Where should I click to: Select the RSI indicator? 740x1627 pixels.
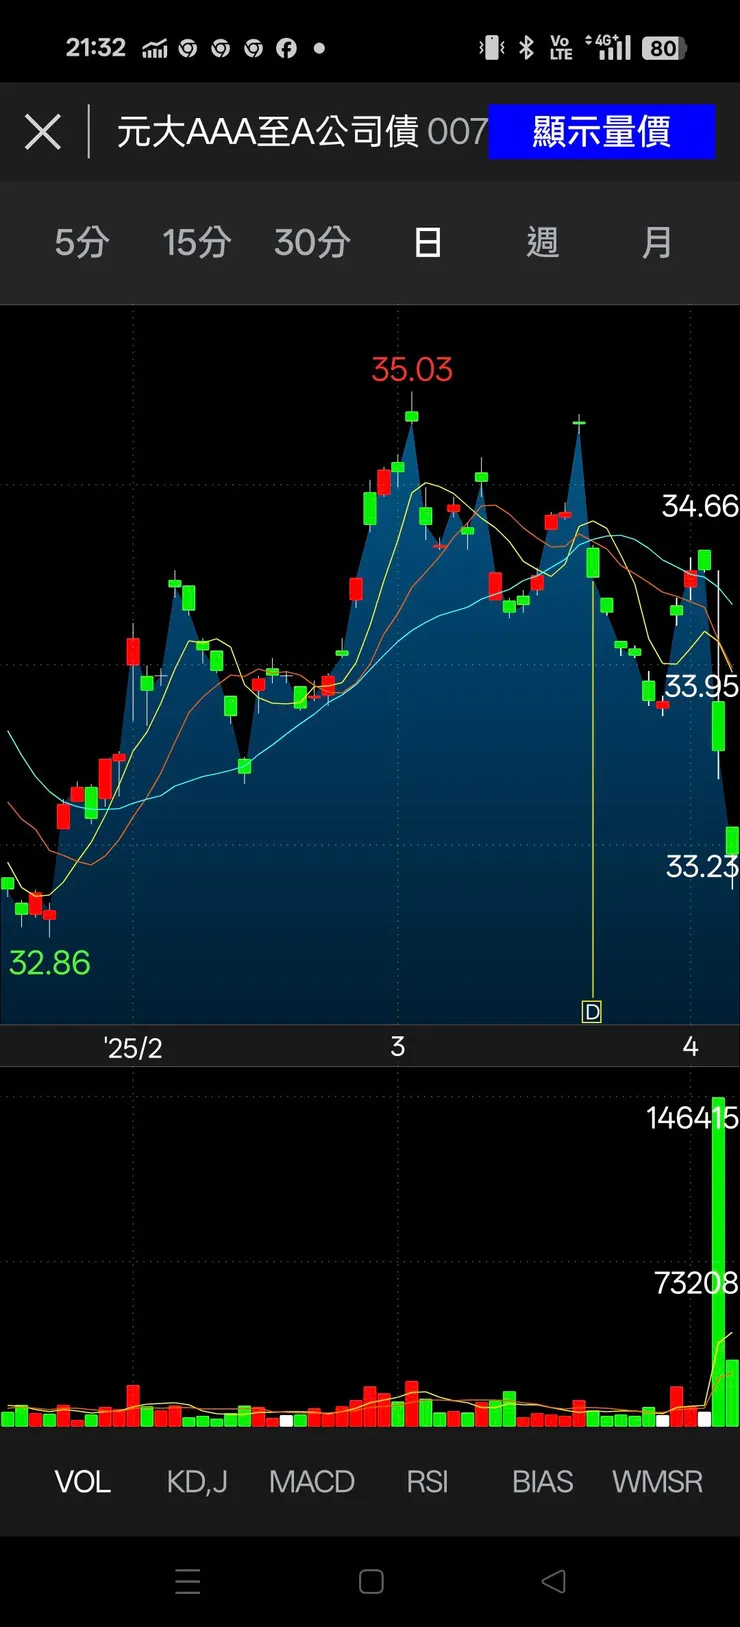coord(427,1481)
